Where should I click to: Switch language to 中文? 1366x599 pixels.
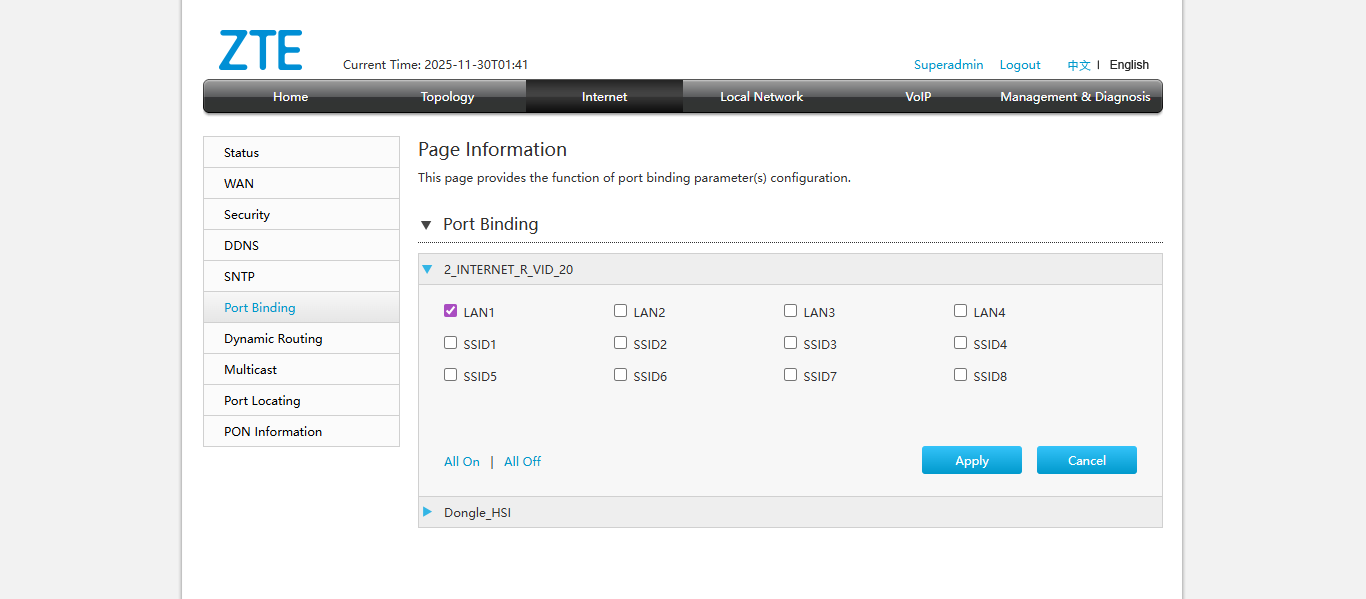coord(1078,65)
